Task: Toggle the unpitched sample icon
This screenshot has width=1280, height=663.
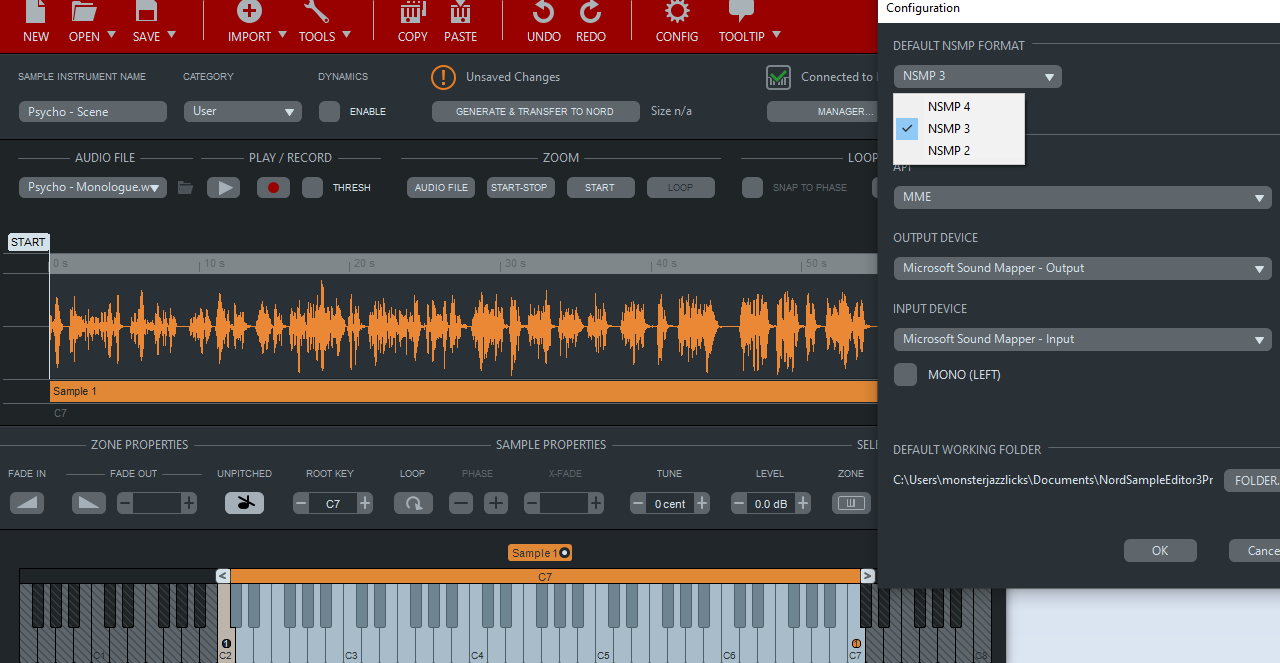Action: tap(244, 503)
